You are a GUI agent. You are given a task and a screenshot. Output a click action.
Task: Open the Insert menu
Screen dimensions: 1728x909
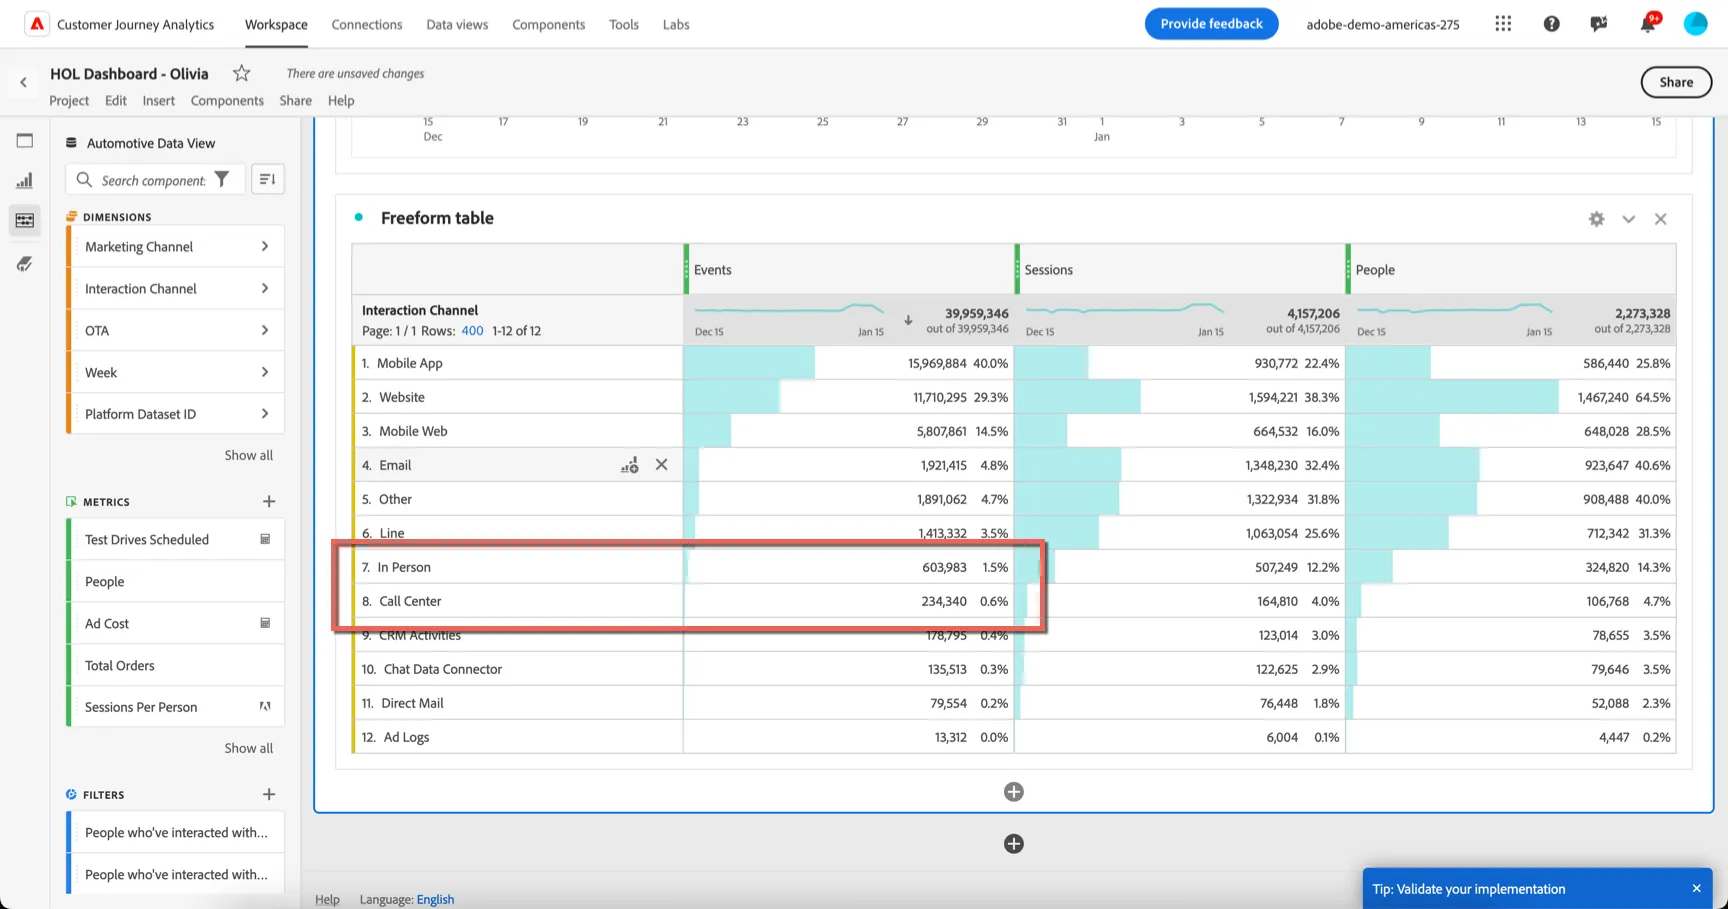[158, 101]
